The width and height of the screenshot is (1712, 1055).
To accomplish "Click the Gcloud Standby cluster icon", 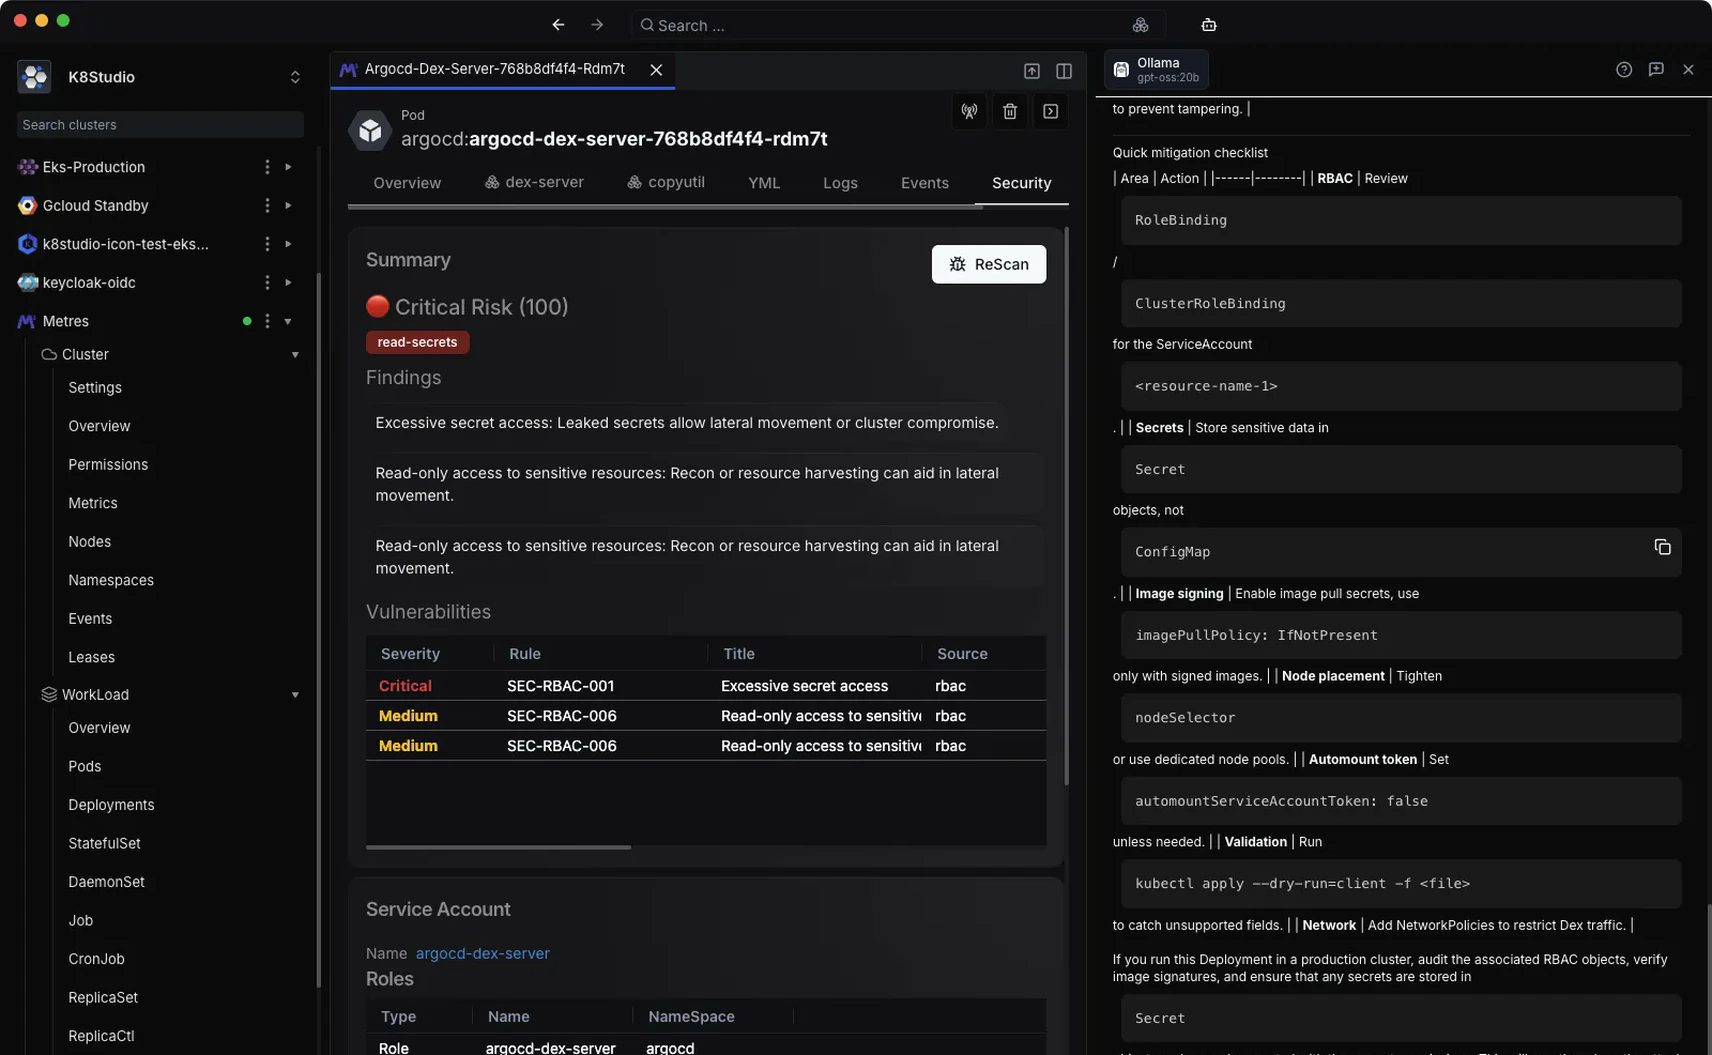I will point(27,206).
